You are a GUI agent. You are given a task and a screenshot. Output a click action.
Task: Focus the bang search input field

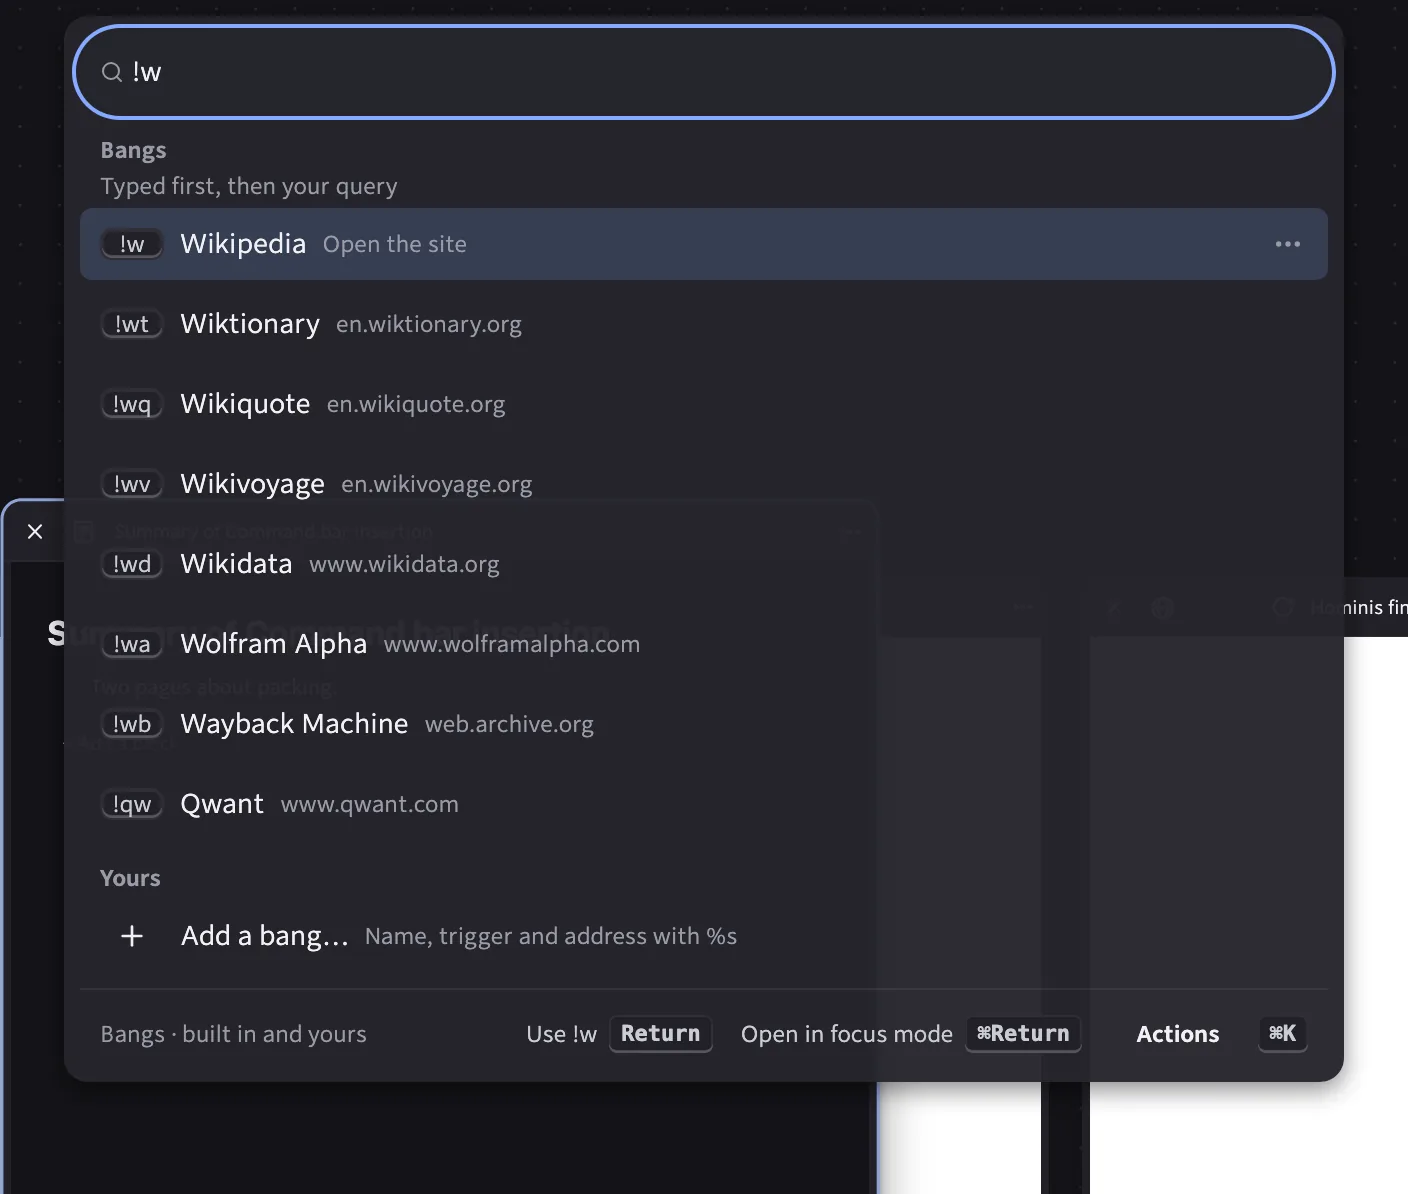point(703,72)
